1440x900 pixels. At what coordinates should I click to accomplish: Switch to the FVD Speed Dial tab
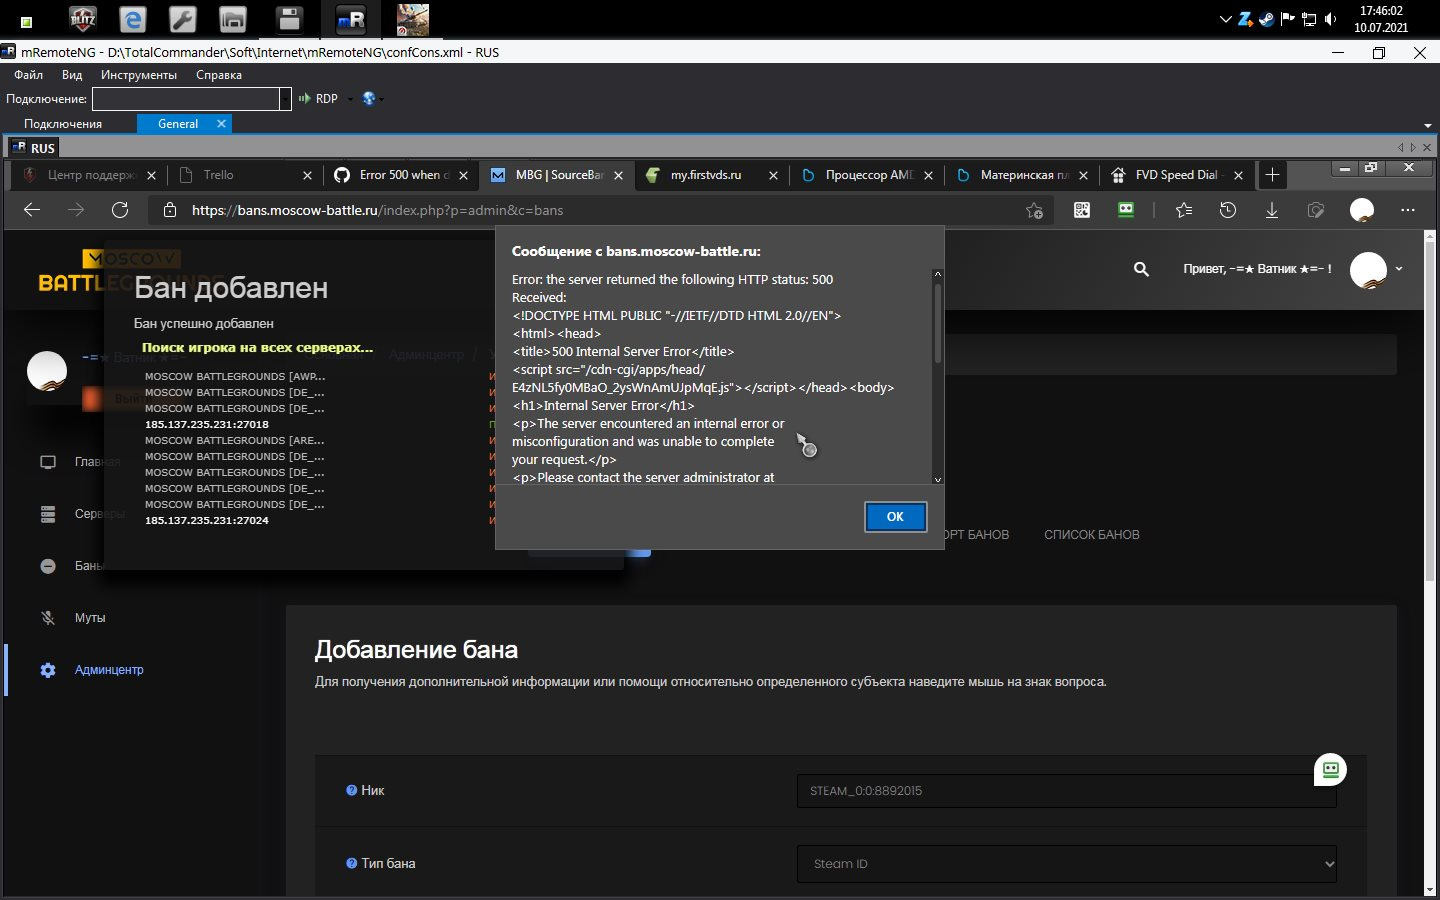click(x=1177, y=175)
